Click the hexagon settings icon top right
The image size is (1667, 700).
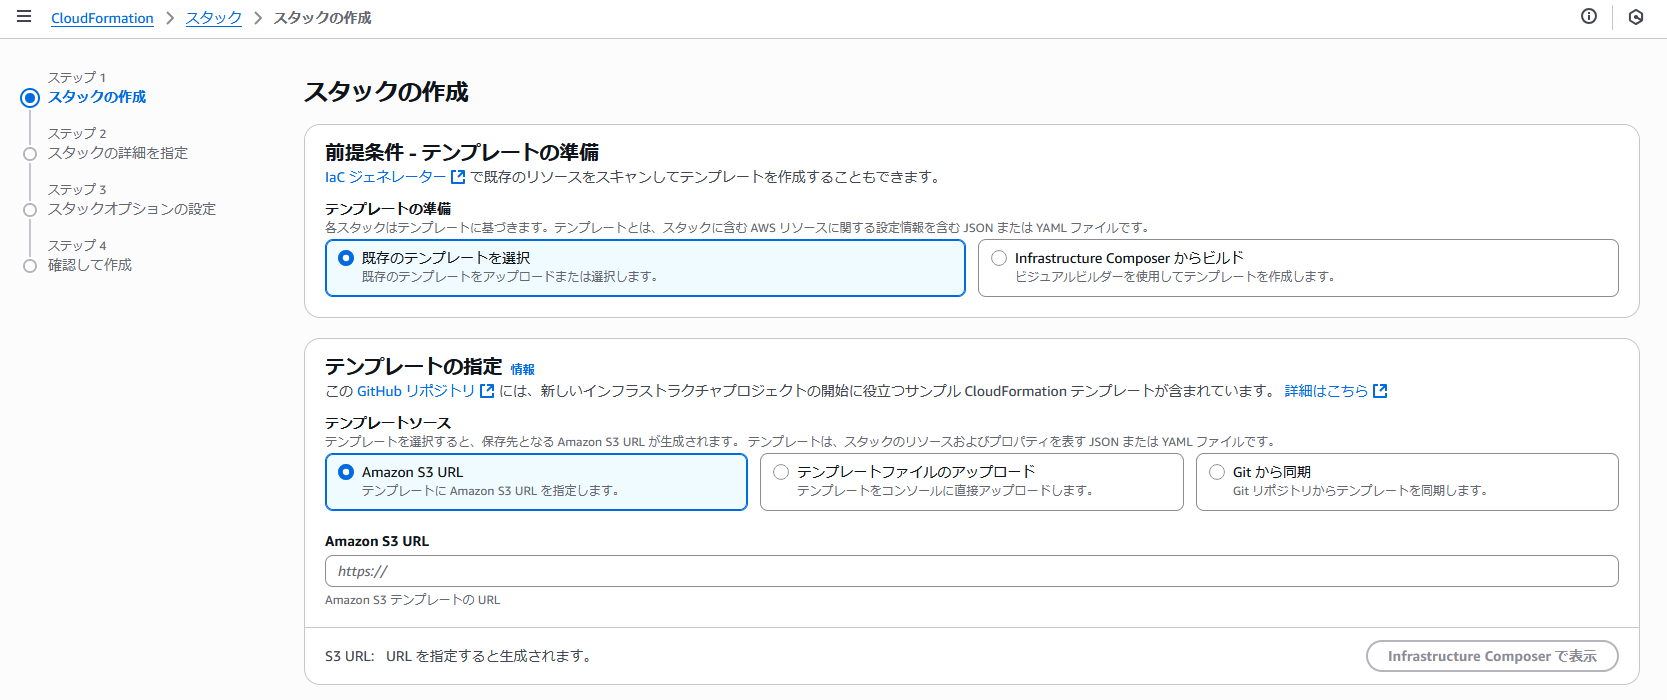[1636, 17]
